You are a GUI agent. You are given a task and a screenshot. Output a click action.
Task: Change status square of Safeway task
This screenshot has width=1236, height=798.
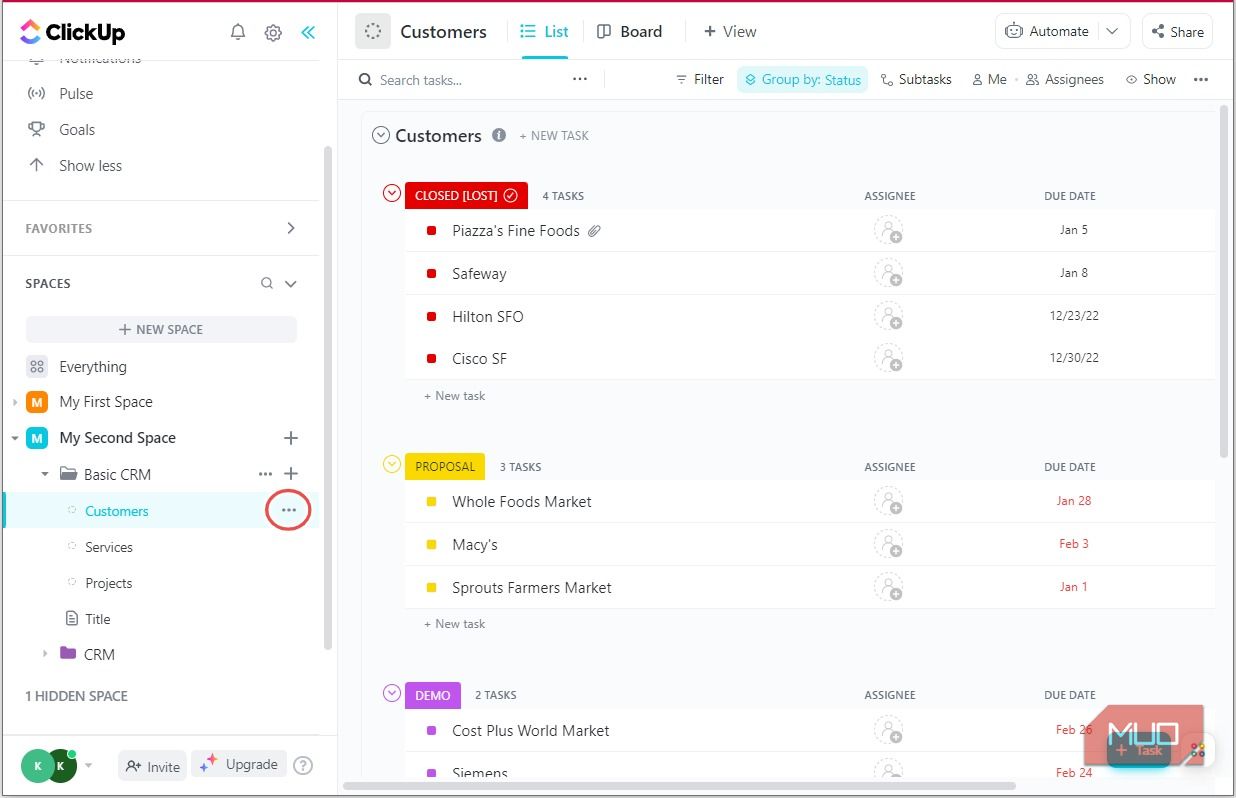432,273
